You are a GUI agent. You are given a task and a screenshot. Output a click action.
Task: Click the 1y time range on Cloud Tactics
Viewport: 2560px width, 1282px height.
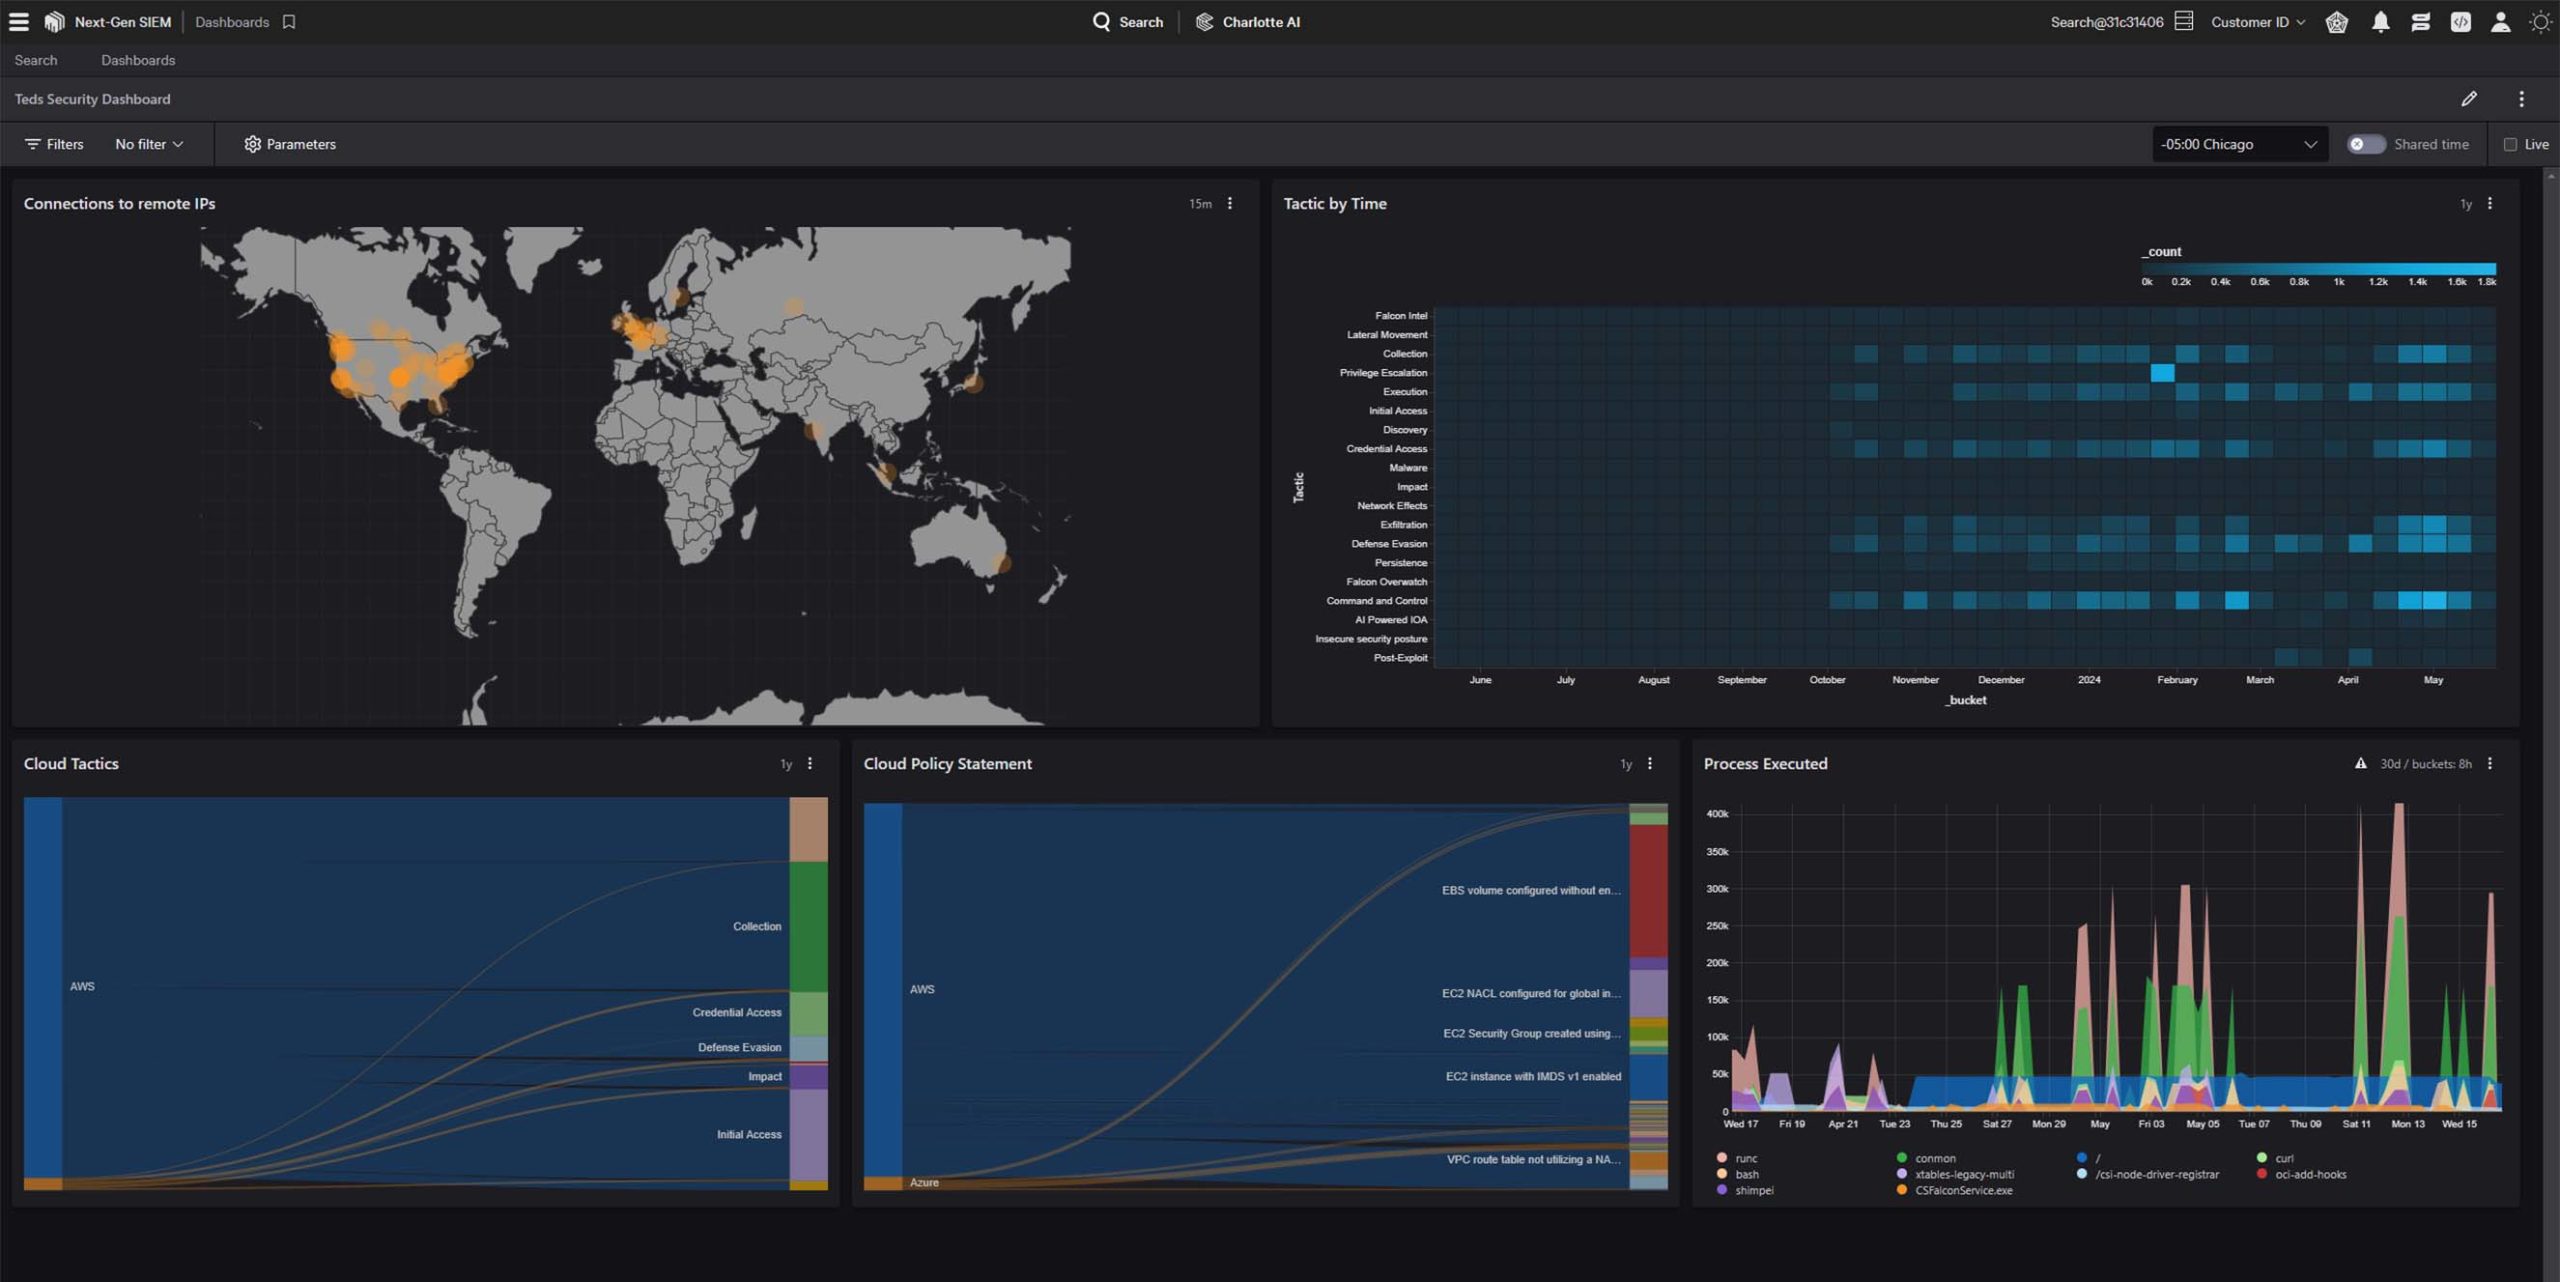click(x=786, y=764)
